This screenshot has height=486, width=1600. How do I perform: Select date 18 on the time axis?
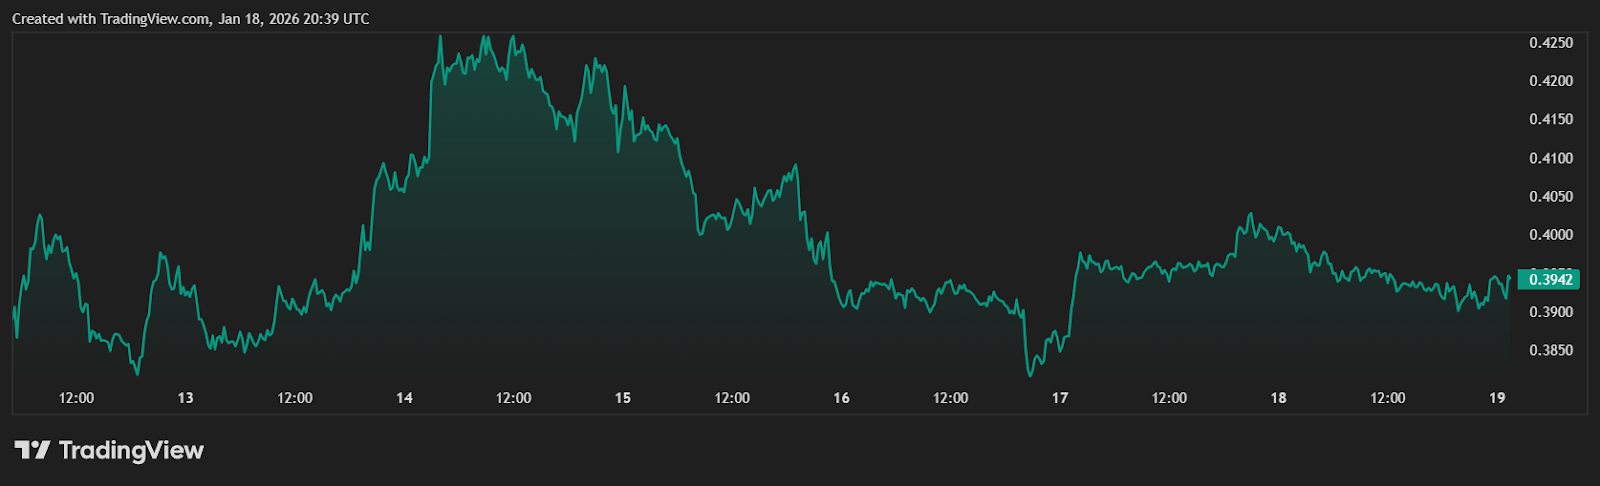tap(1279, 398)
